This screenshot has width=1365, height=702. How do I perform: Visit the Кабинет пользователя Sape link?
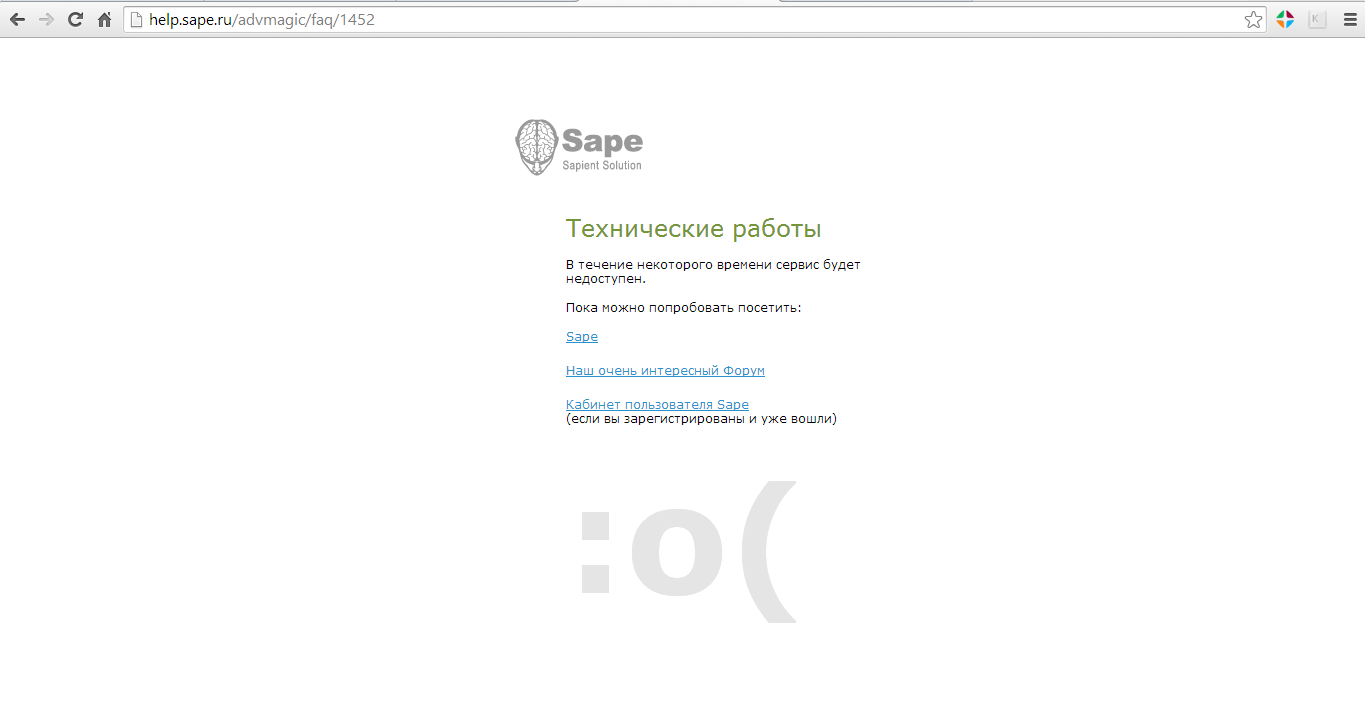tap(657, 405)
